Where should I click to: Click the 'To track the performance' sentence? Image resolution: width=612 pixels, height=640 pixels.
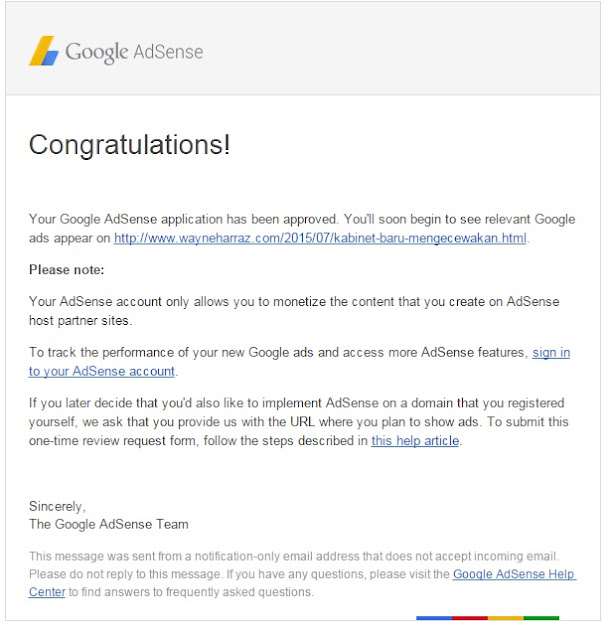coord(277,353)
